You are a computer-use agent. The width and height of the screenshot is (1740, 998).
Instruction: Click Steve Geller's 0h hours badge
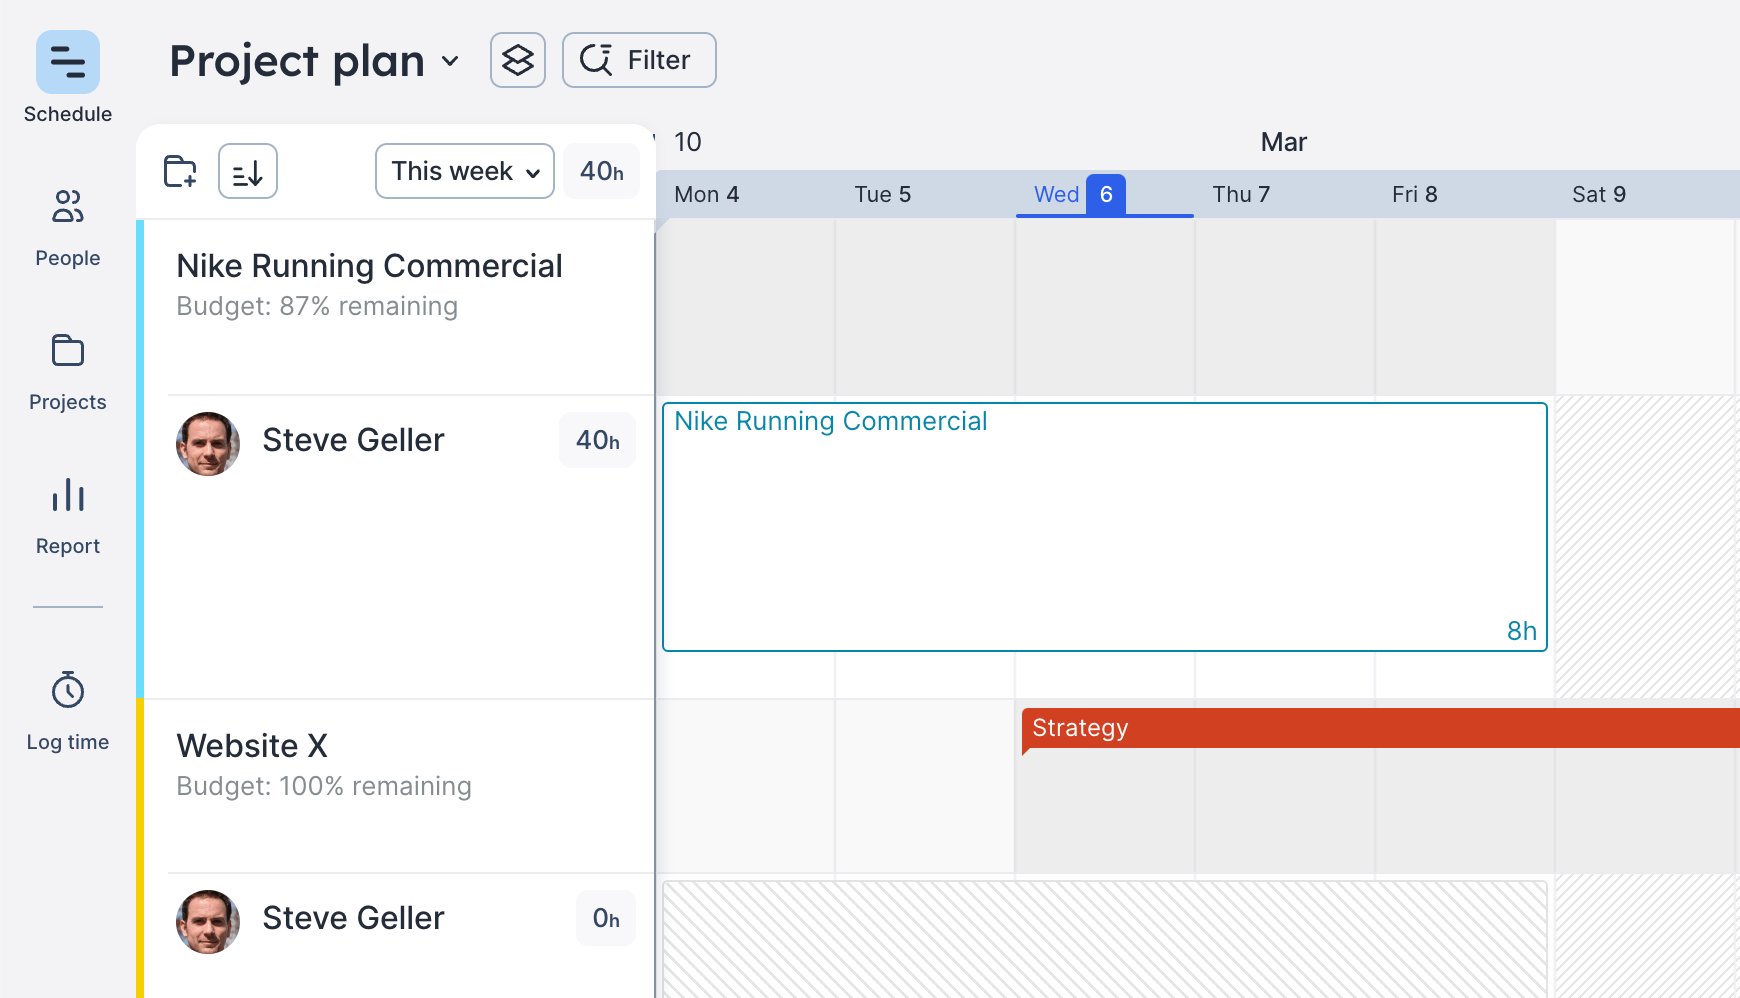(x=606, y=918)
